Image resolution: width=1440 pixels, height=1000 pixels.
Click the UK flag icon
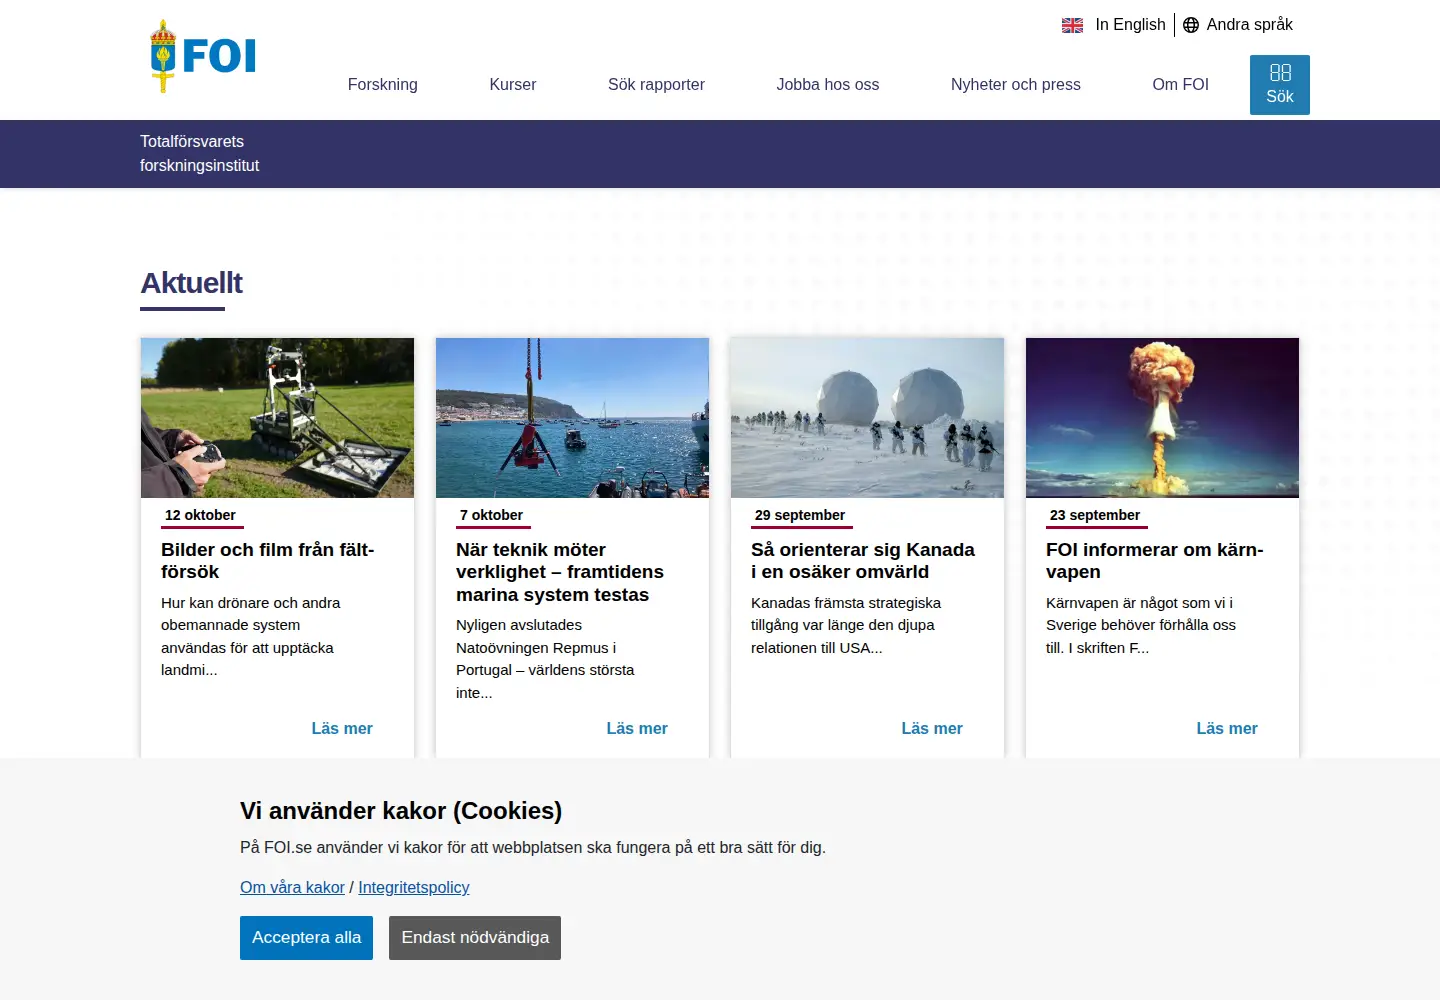coord(1072,25)
